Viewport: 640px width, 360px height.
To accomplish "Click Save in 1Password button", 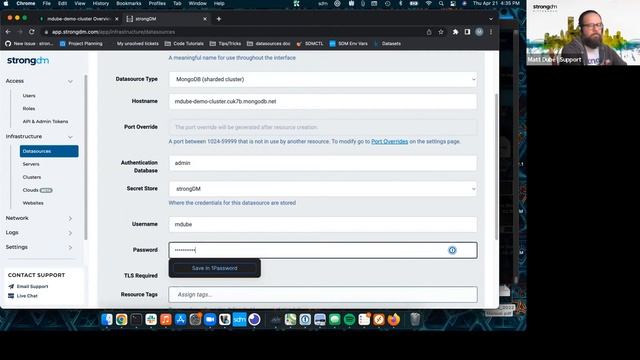I will (215, 268).
